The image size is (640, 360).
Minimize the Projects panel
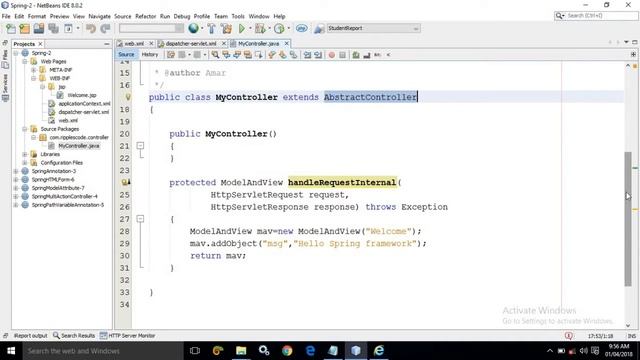coord(107,44)
